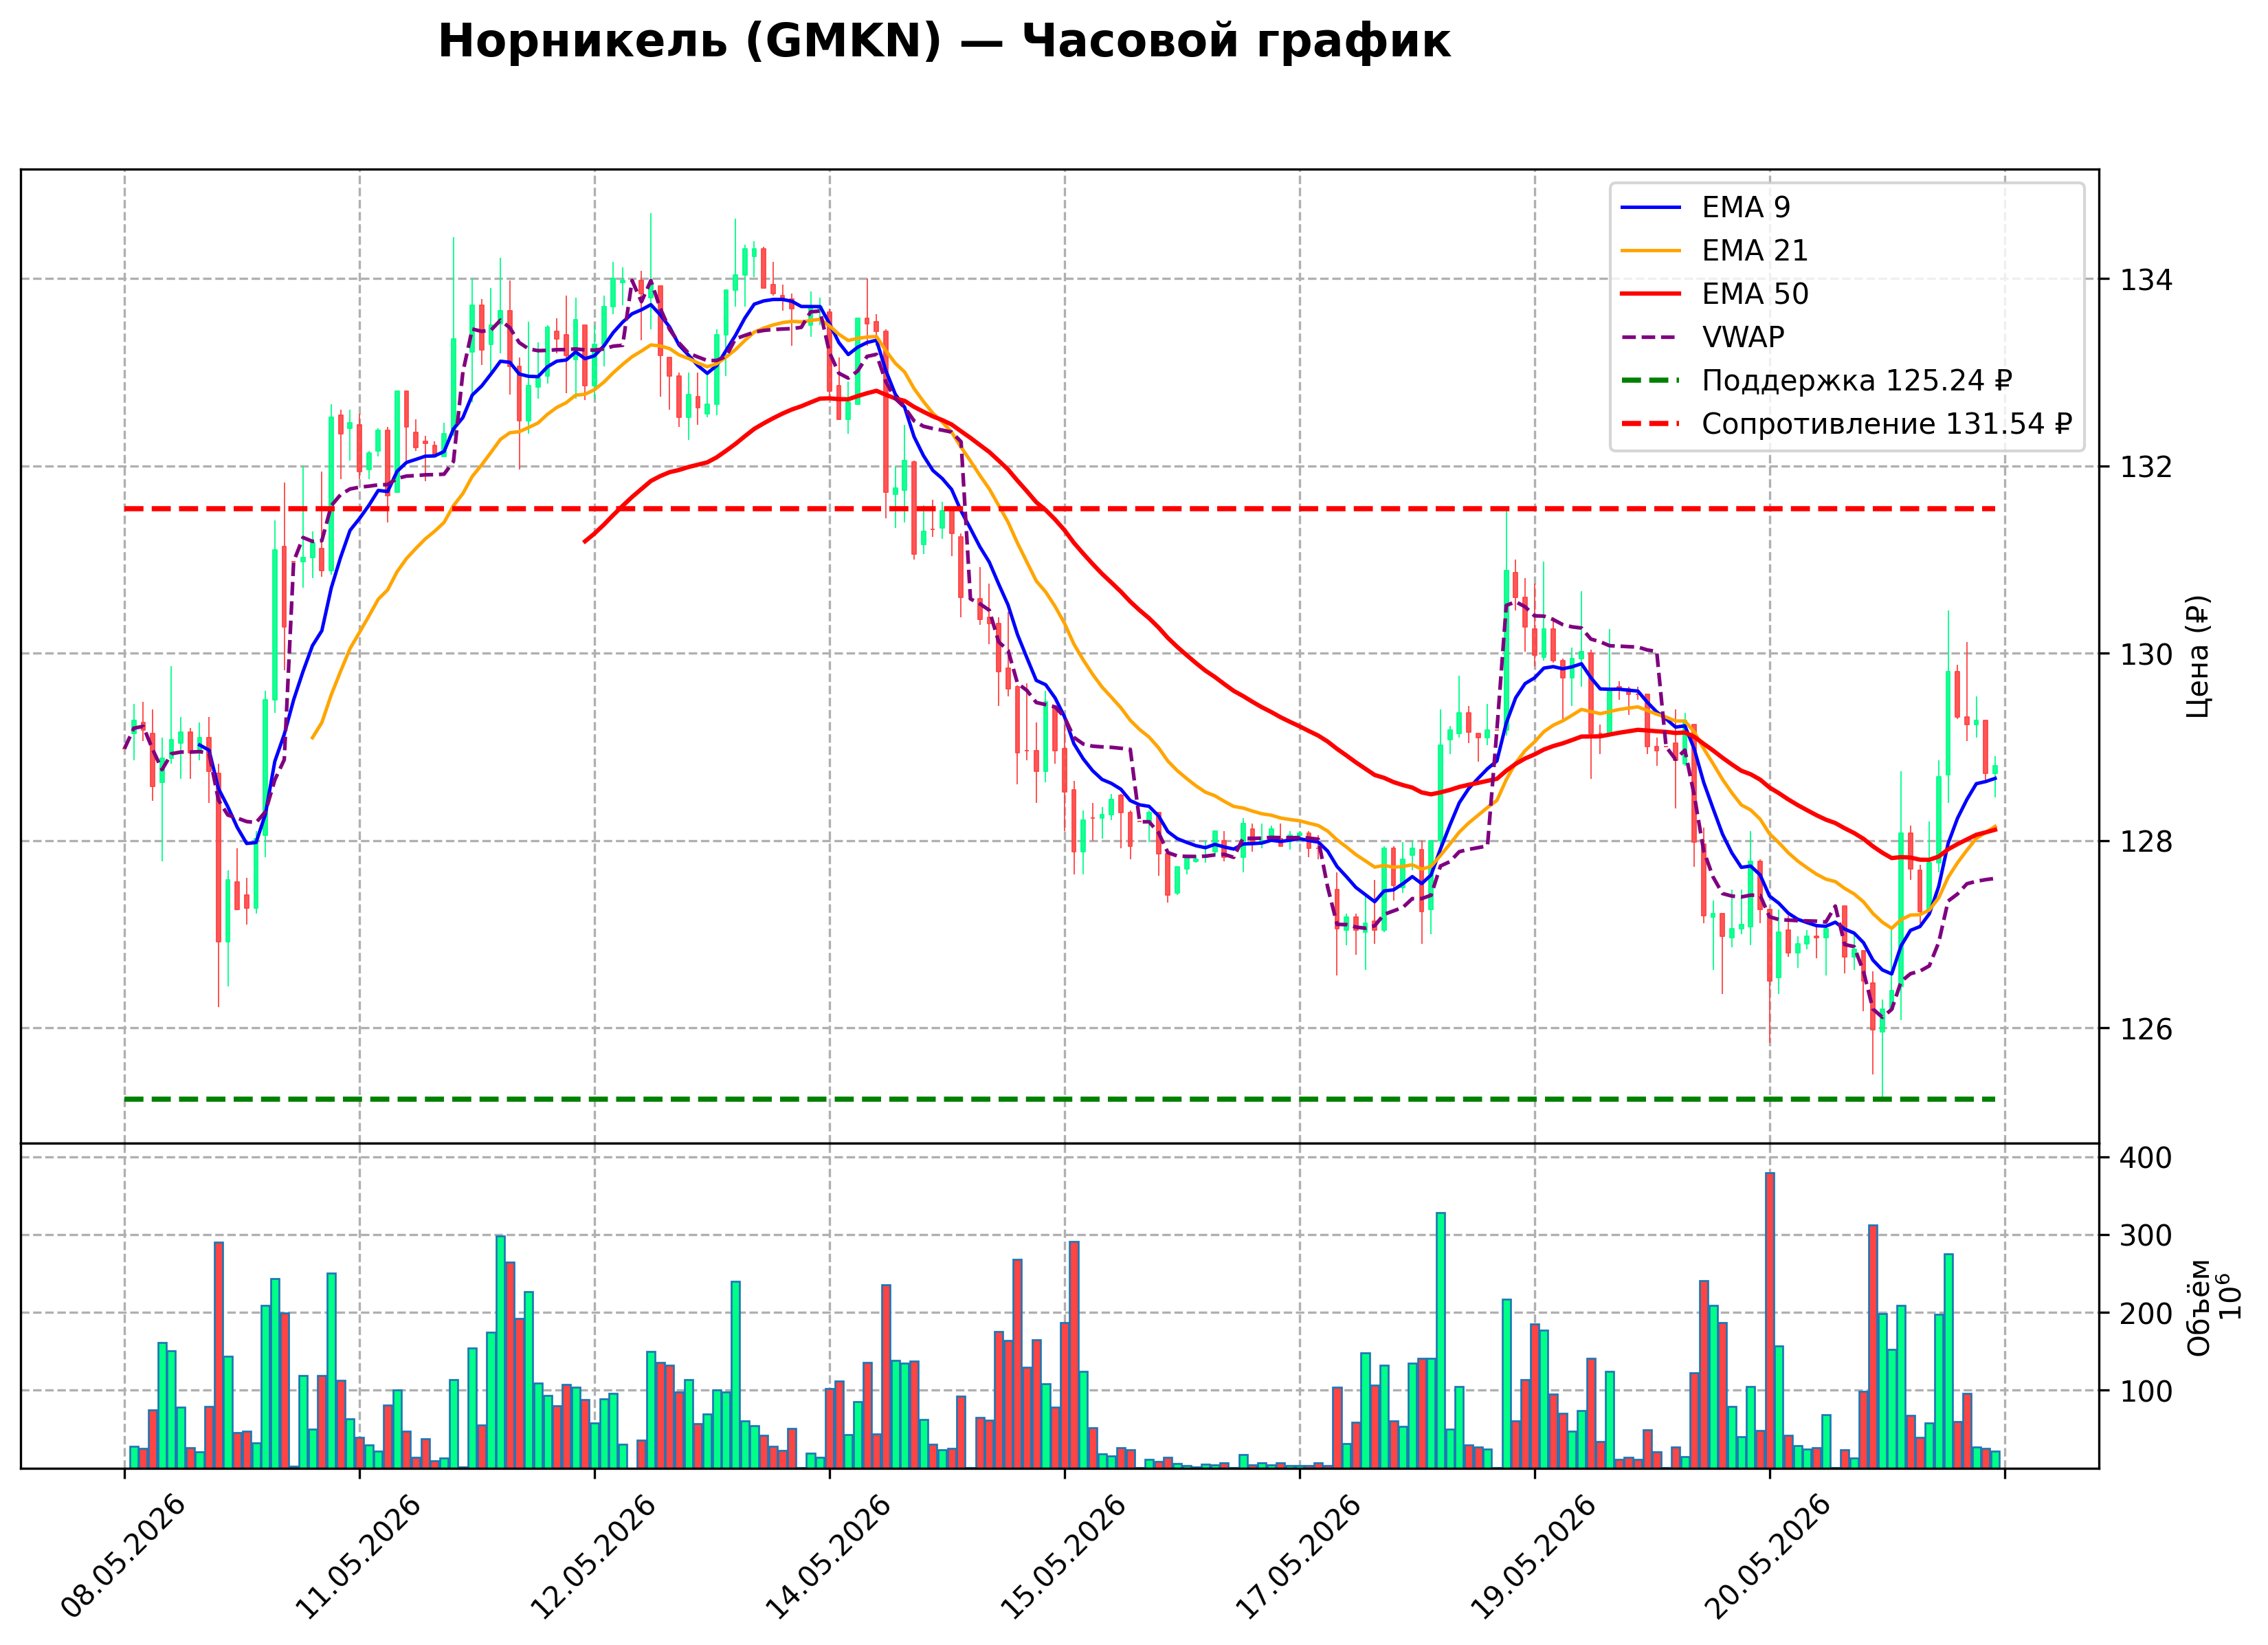Screen dimensions: 2268x1645
Task: Click the red dashed resistance line on chart
Action: coord(1060,509)
